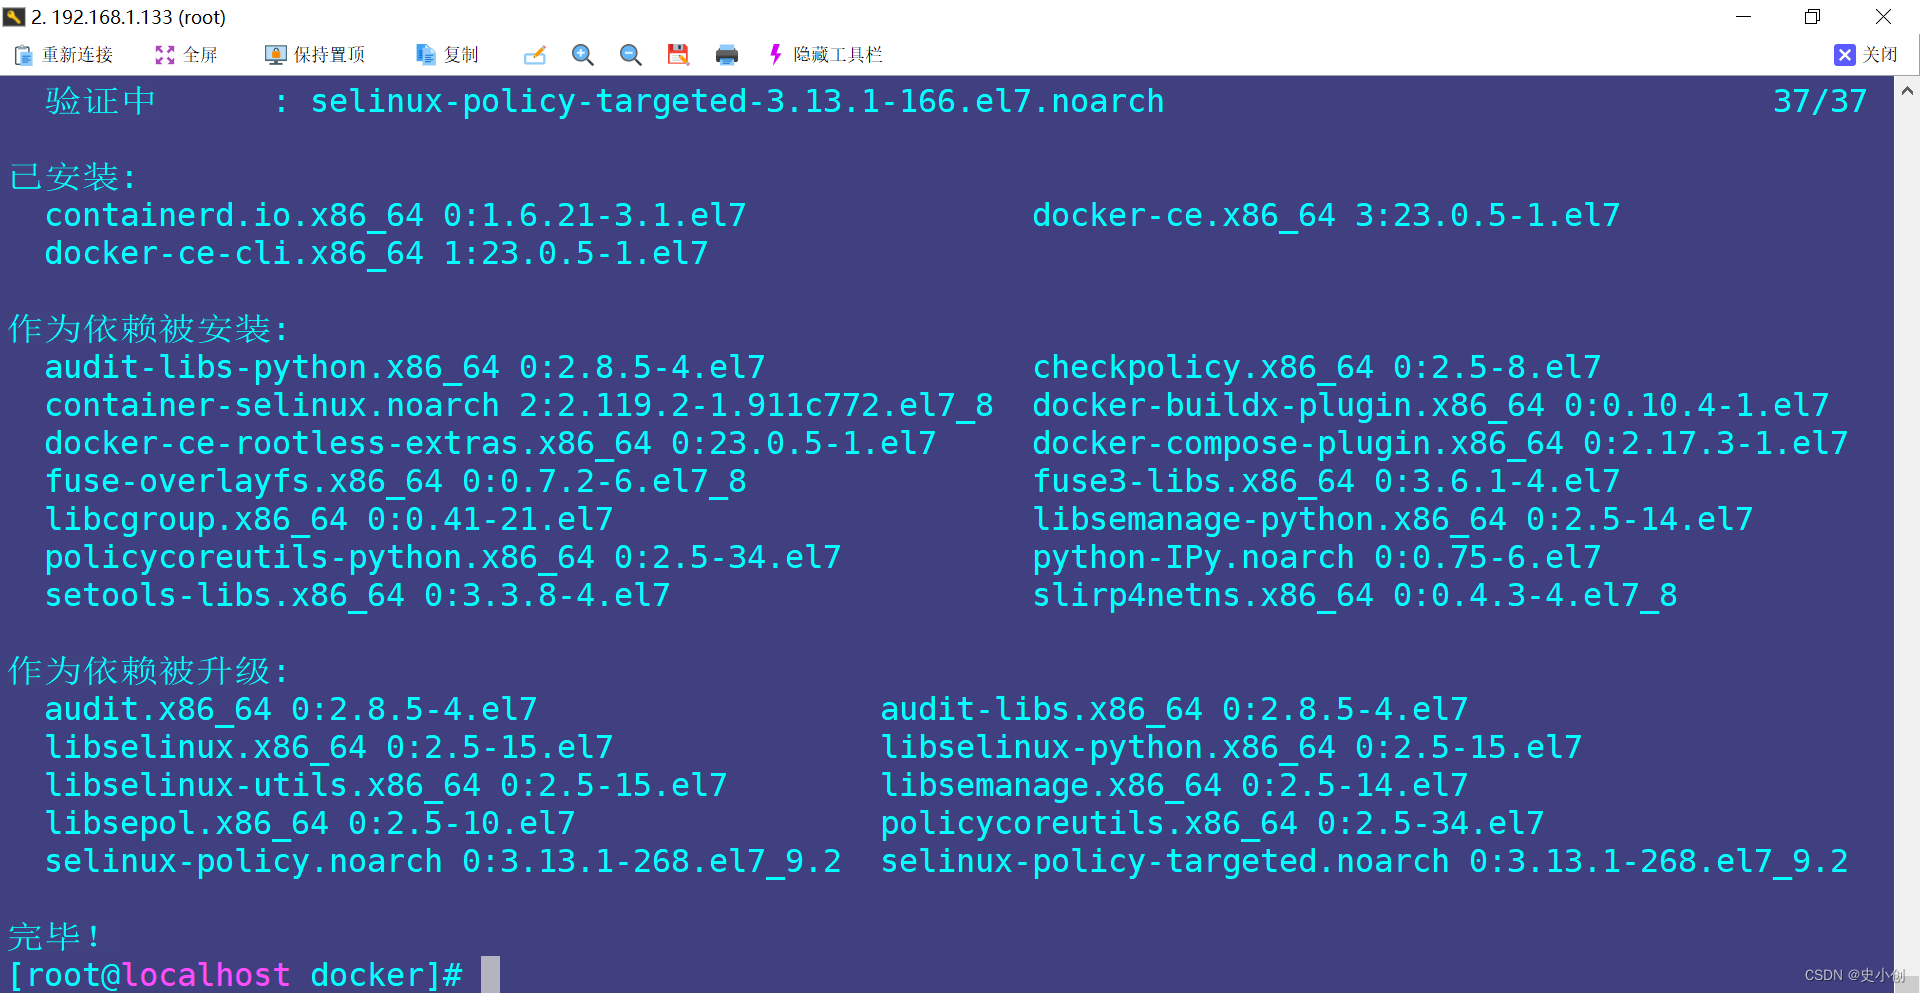This screenshot has height=993, width=1920.
Task: Minimize the terminal window
Action: [x=1743, y=17]
